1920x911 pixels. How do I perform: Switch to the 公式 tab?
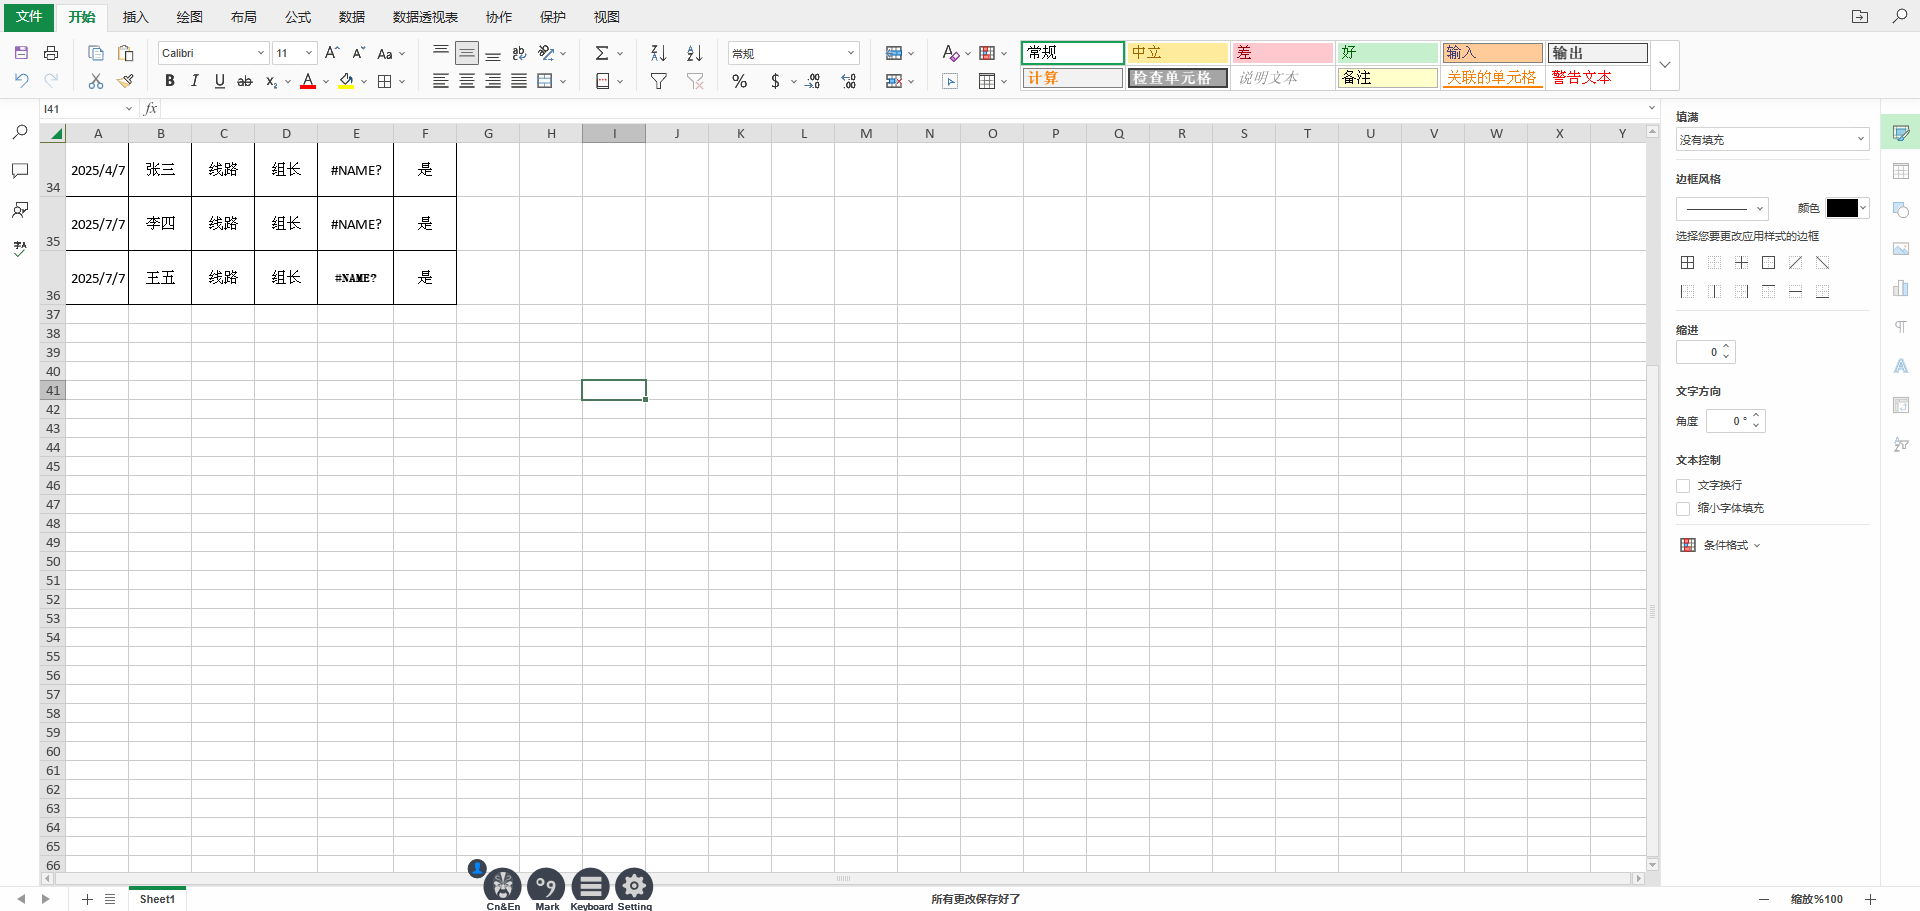pos(297,17)
